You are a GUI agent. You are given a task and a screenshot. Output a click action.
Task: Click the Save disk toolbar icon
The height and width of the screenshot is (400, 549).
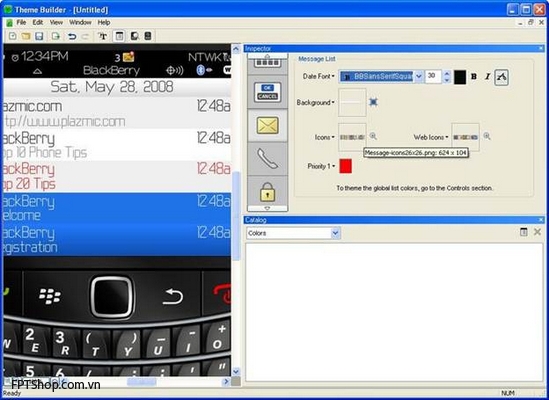tap(39, 36)
